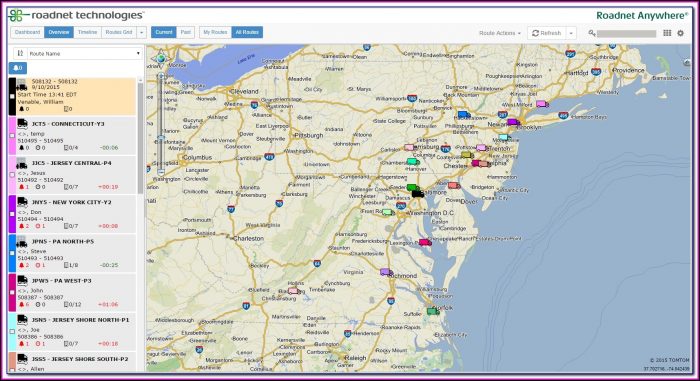The width and height of the screenshot is (700, 381).
Task: Expand the Refresh options arrow
Action: [x=571, y=33]
